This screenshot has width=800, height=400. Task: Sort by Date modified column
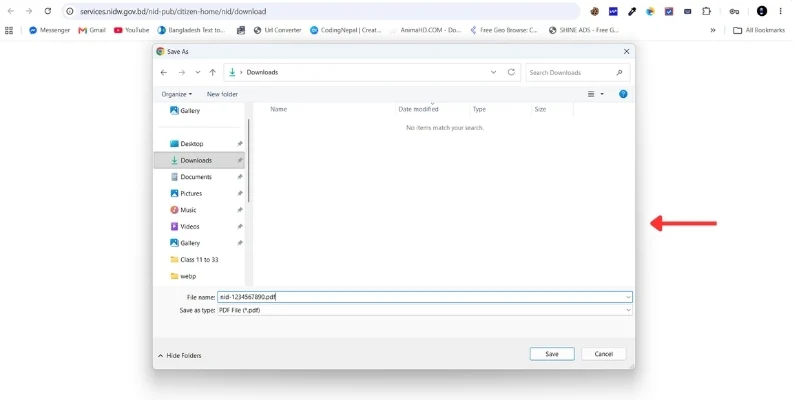[x=418, y=109]
